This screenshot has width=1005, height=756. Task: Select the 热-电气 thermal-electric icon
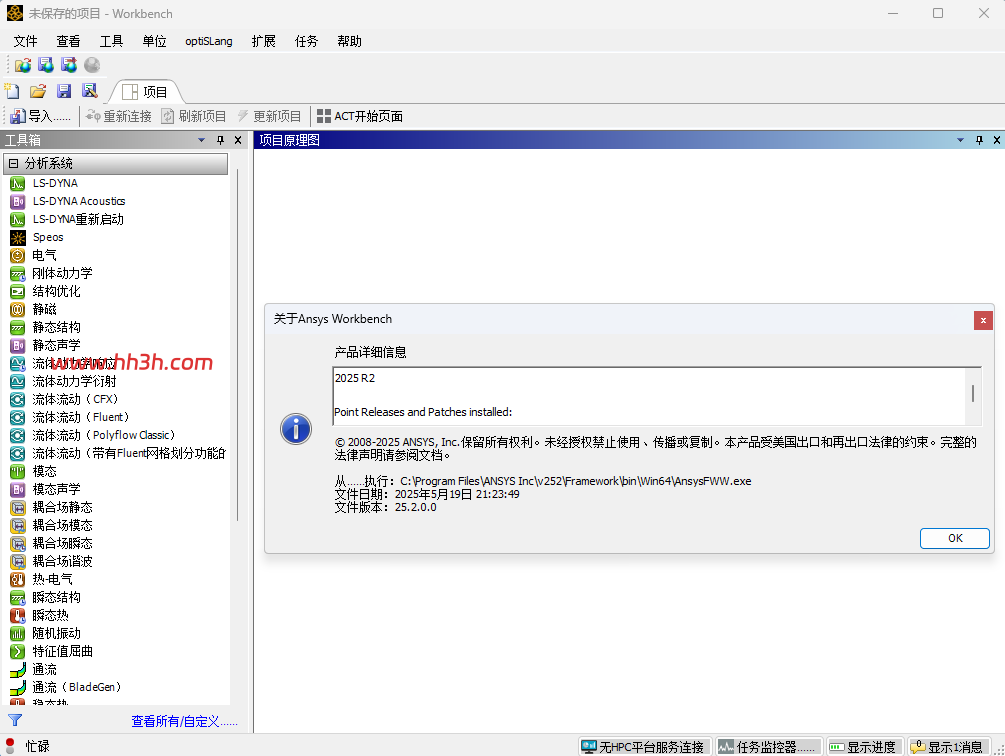(18, 579)
